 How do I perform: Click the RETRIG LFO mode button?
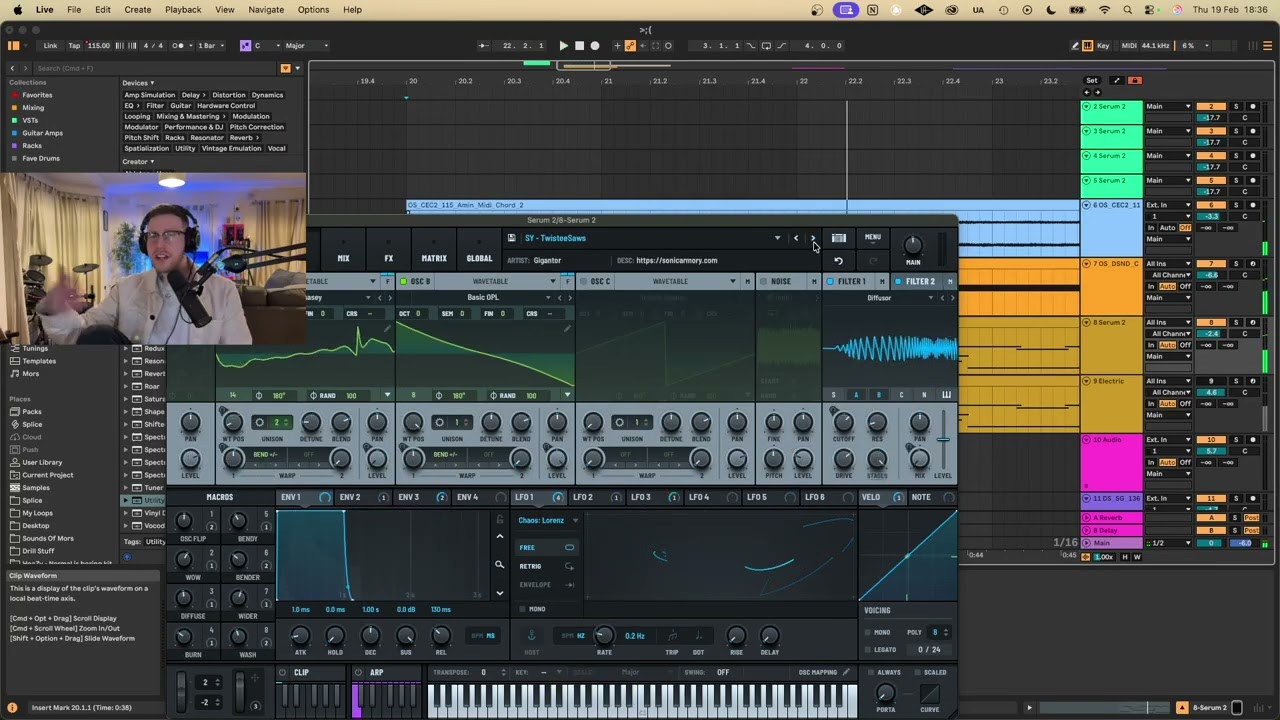[x=546, y=566]
